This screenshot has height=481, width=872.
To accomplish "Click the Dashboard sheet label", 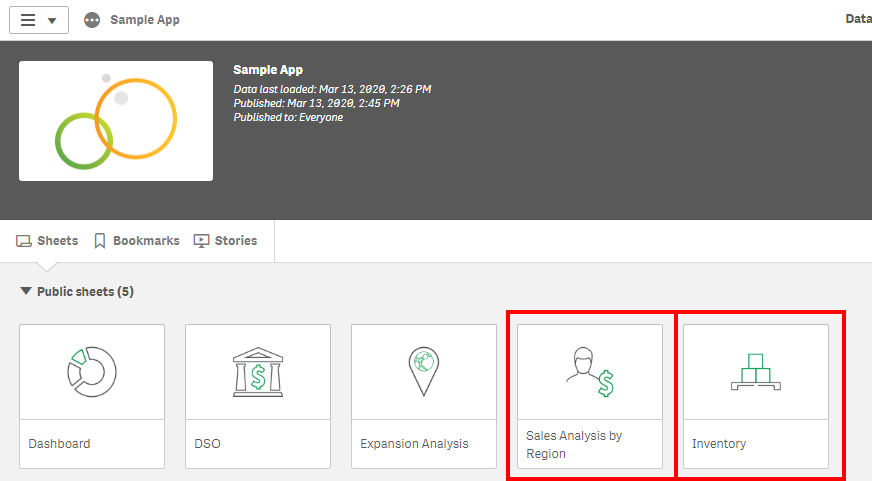I will (59, 444).
